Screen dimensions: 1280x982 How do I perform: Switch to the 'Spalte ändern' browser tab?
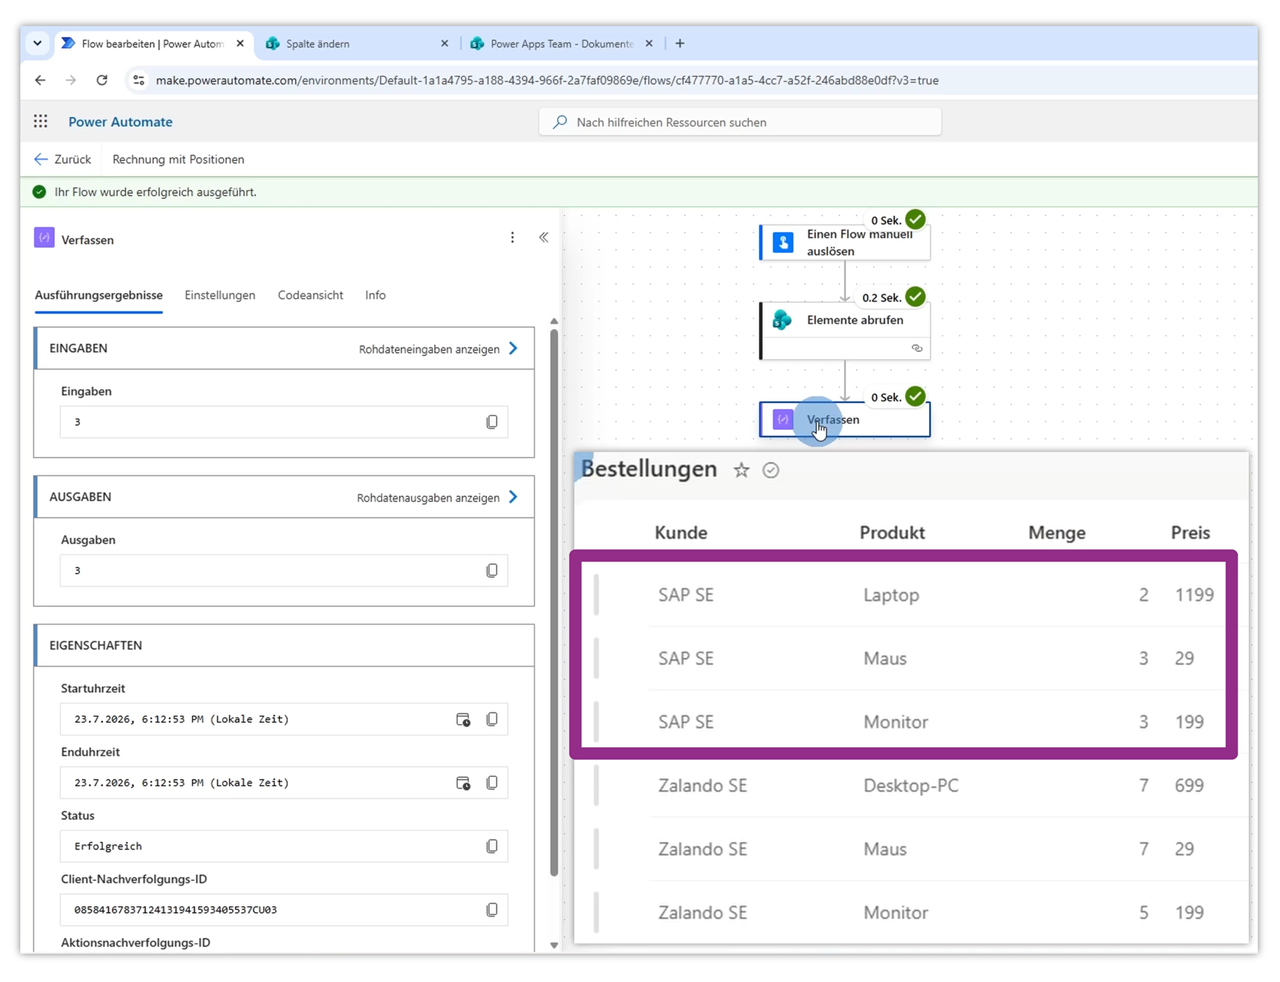(x=357, y=43)
